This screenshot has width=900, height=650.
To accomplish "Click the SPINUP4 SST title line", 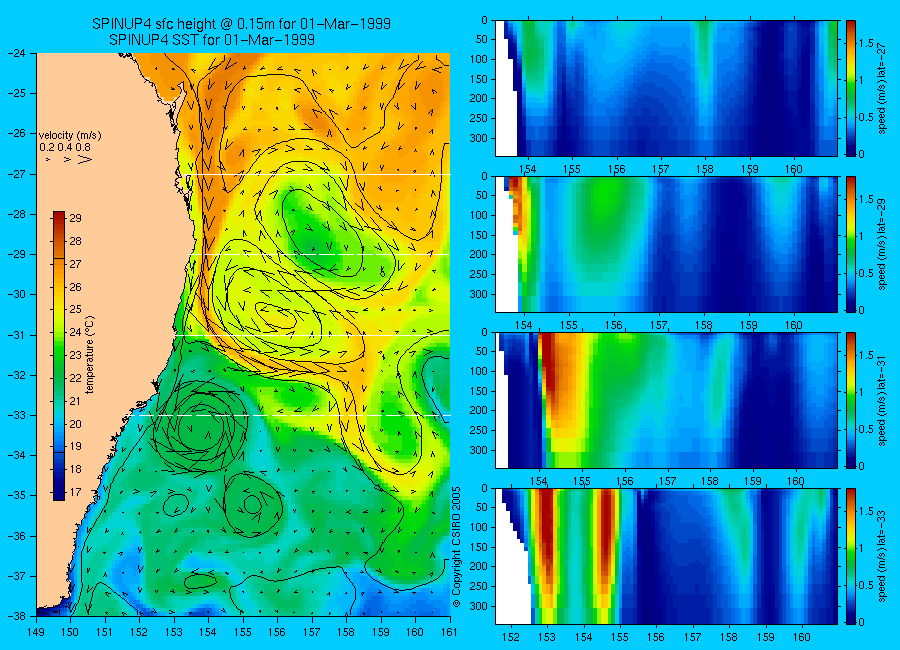I will coord(212,40).
